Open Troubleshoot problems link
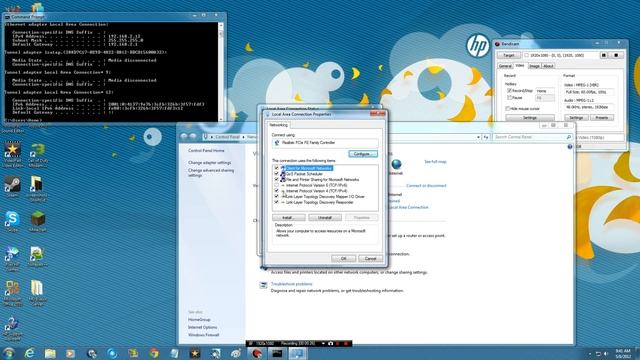The height and width of the screenshot is (360, 640). click(x=291, y=284)
